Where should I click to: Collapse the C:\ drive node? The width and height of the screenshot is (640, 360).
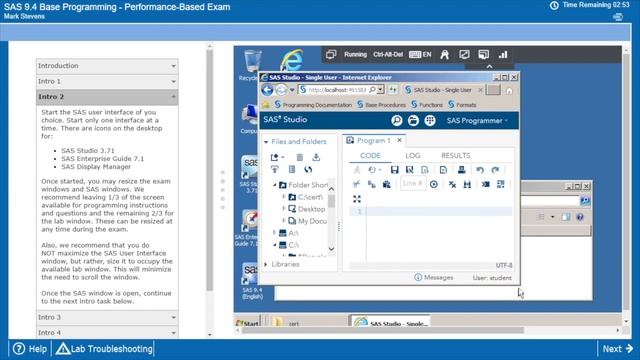click(275, 245)
